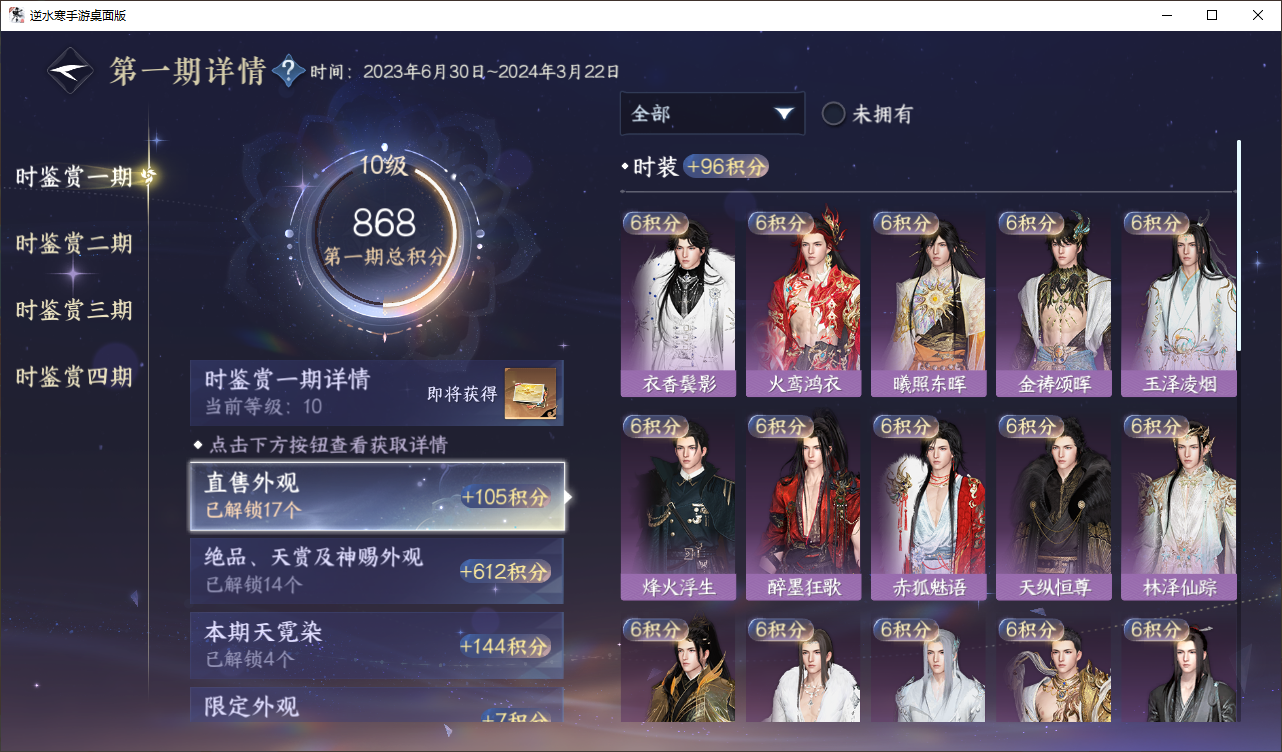
Task: Open the 时鉴赏一期详情 panel
Action: pos(377,393)
